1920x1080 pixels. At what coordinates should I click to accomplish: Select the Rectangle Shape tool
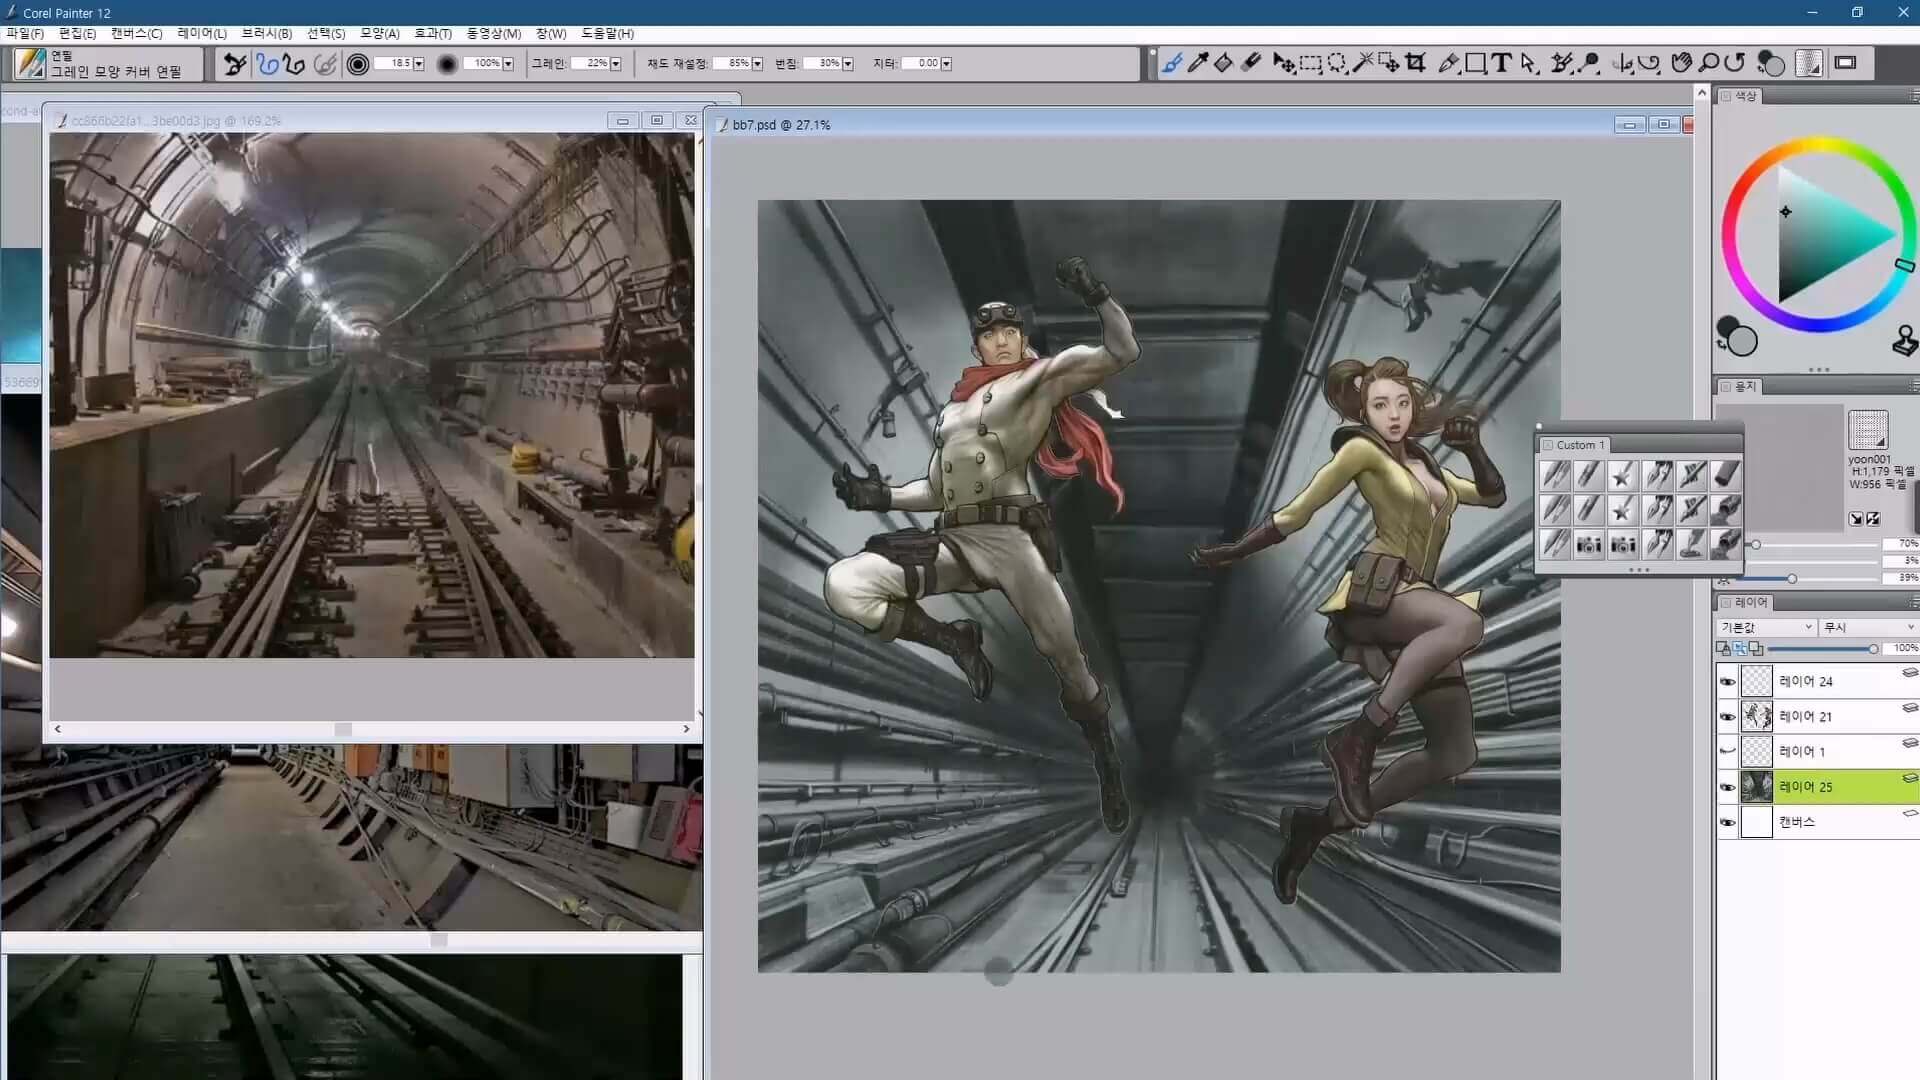pyautogui.click(x=1475, y=63)
